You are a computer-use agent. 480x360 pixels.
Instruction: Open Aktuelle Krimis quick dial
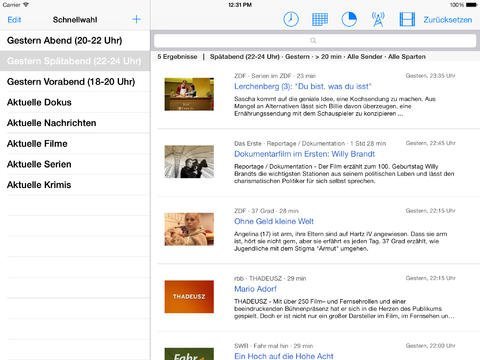pos(75,185)
